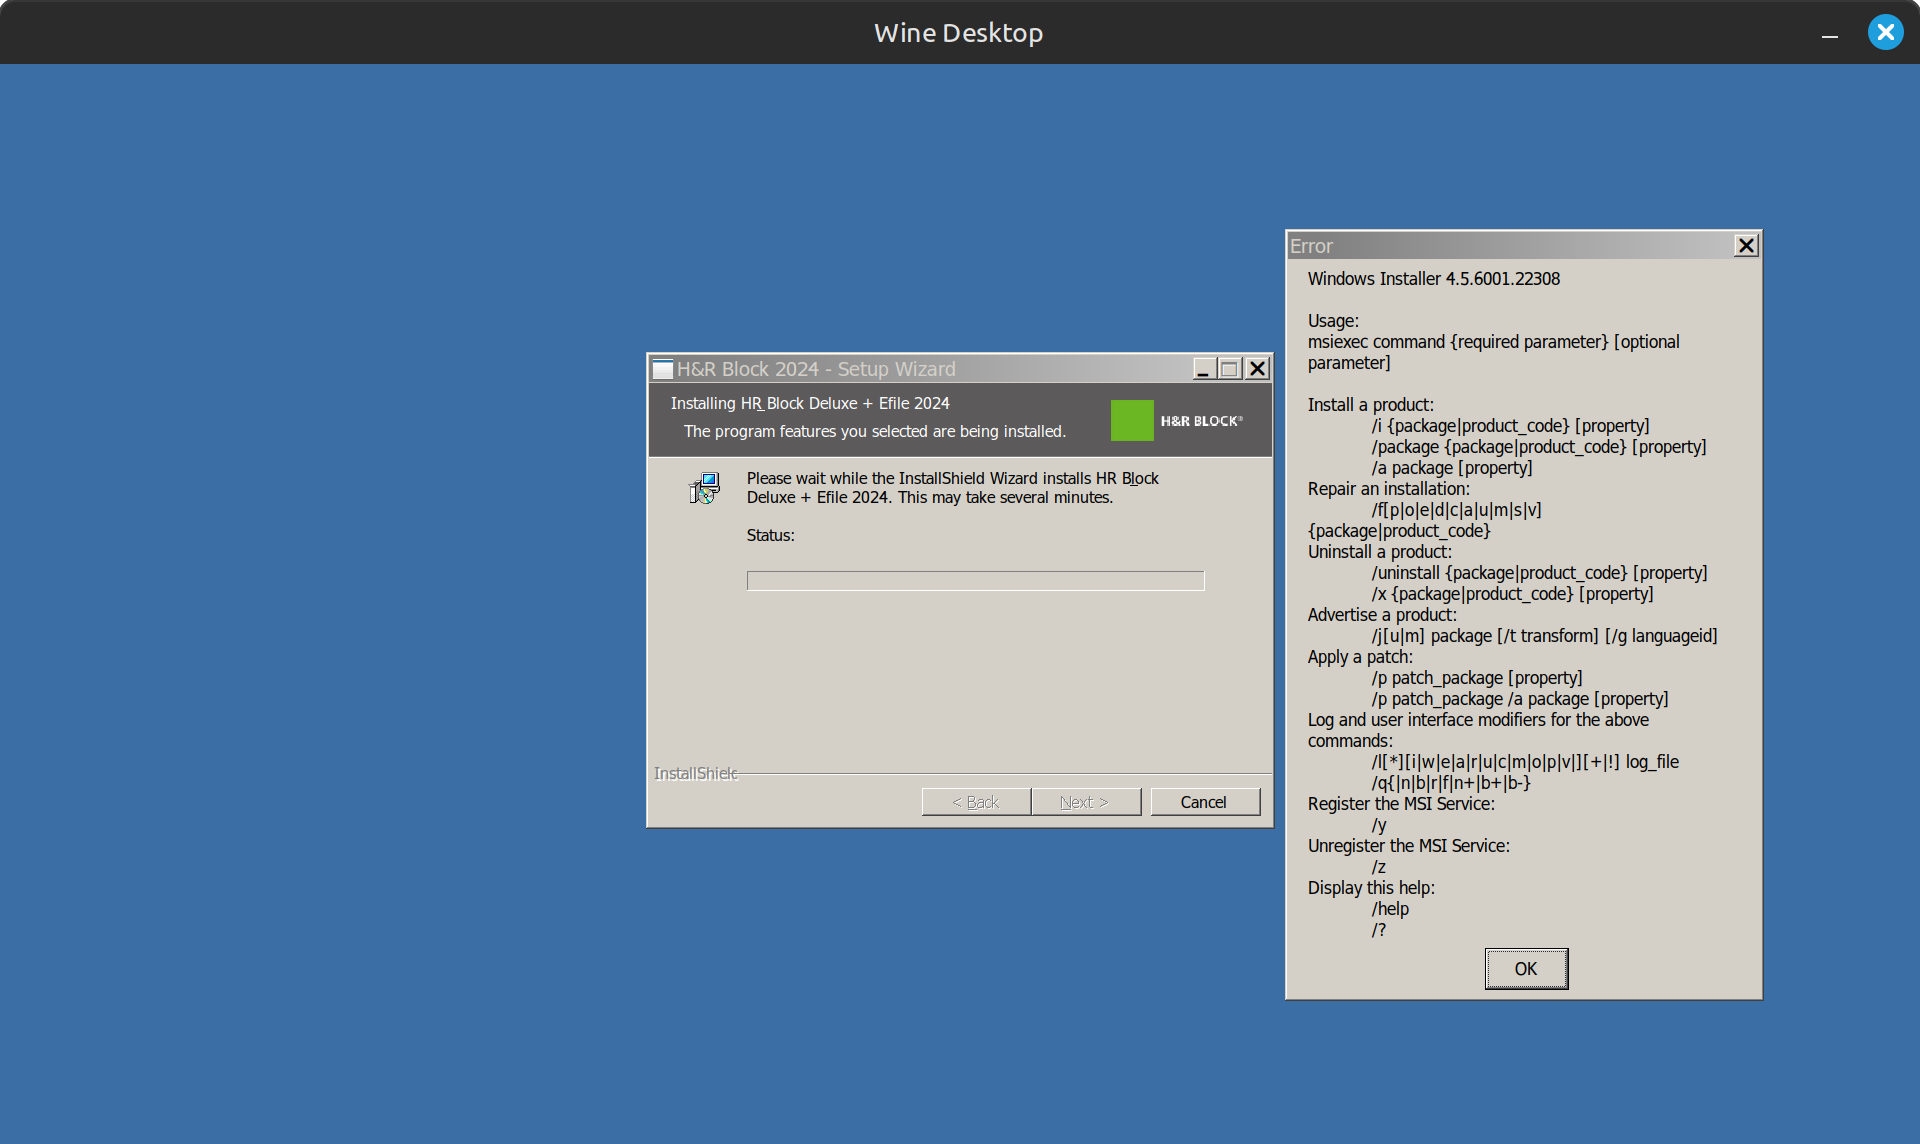Close the Error dialog with X
1920x1144 pixels.
pyautogui.click(x=1746, y=245)
